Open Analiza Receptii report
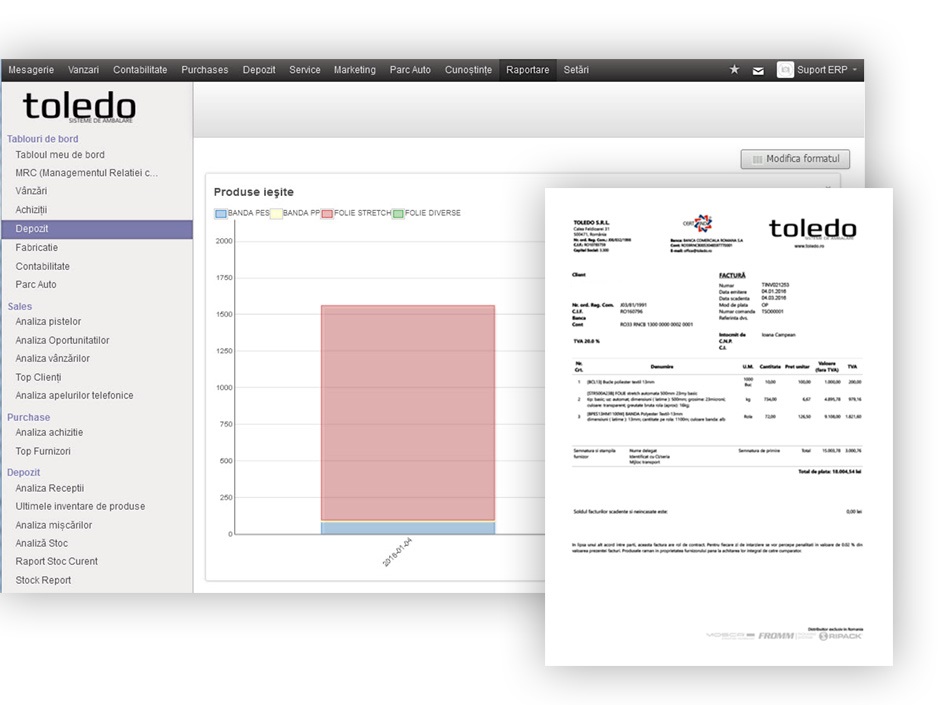 pyautogui.click(x=50, y=489)
